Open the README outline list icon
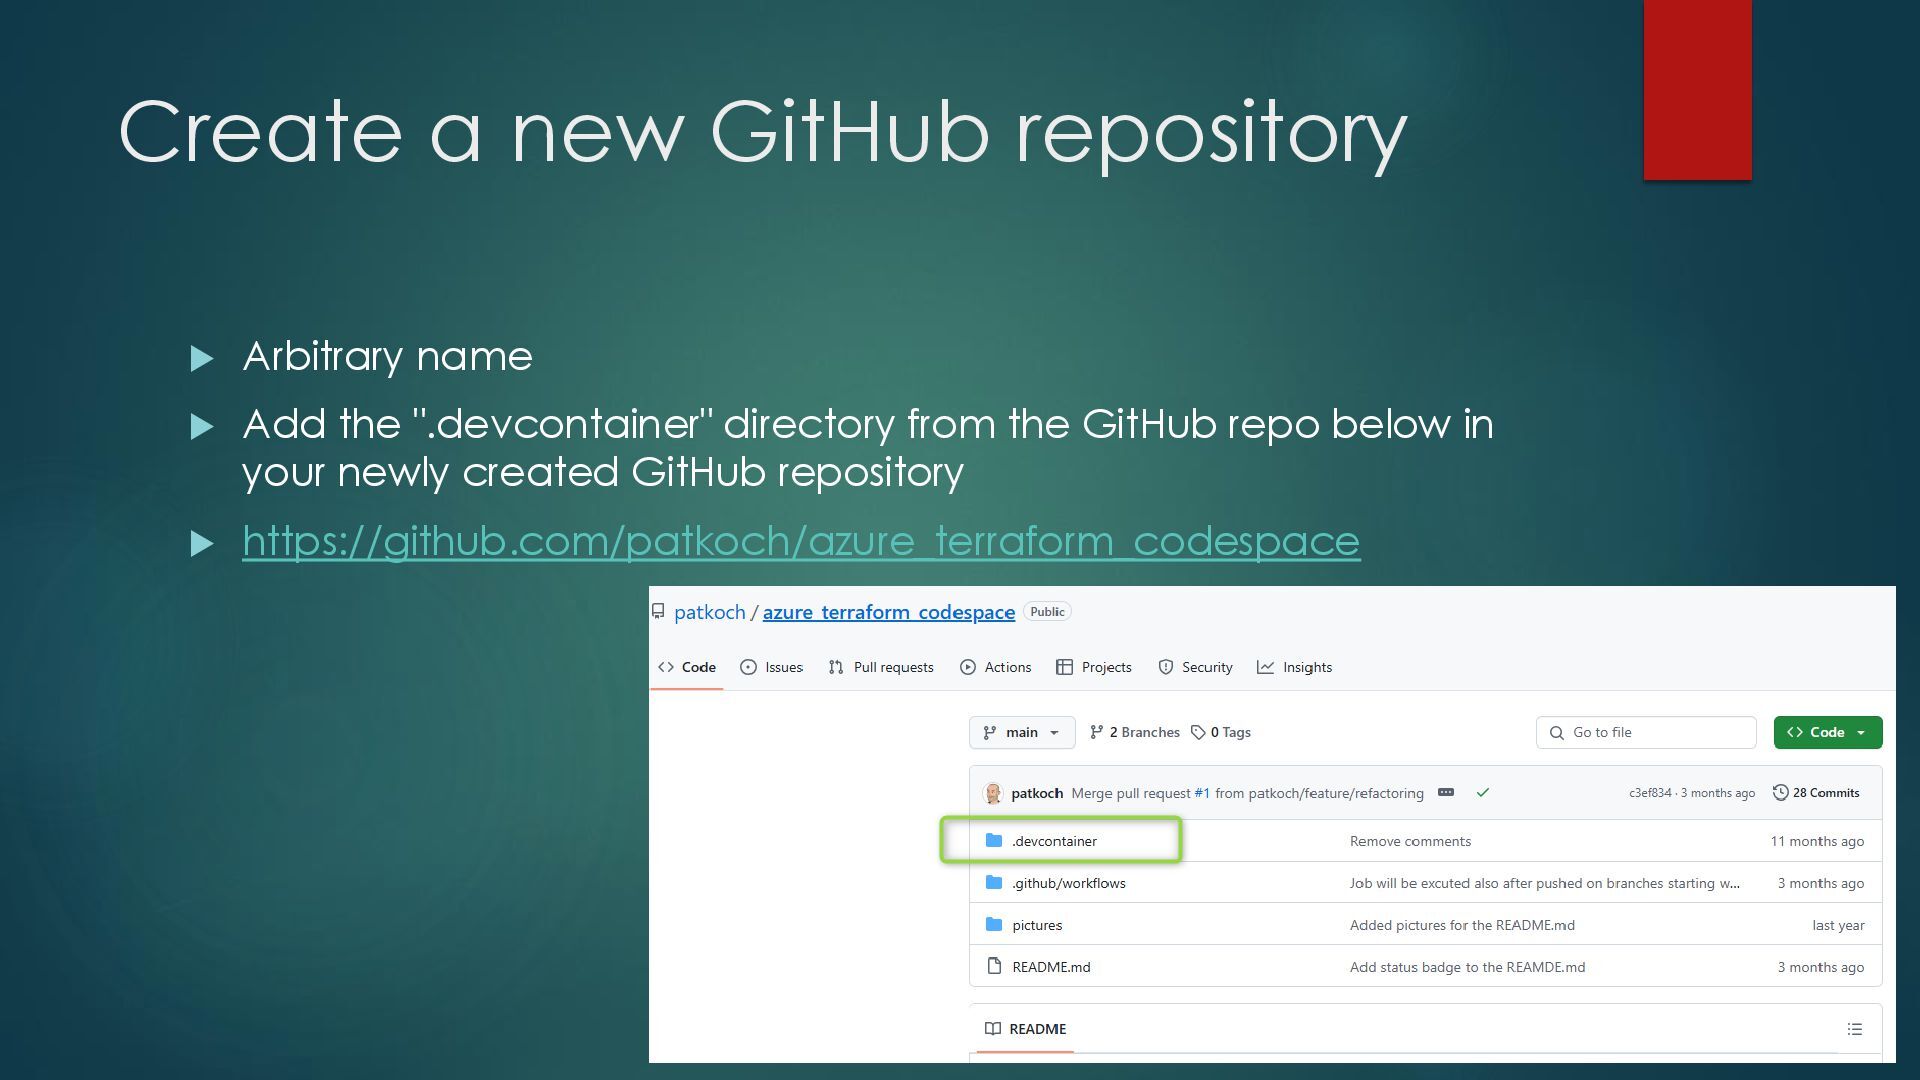This screenshot has width=1920, height=1080. coord(1854,1029)
